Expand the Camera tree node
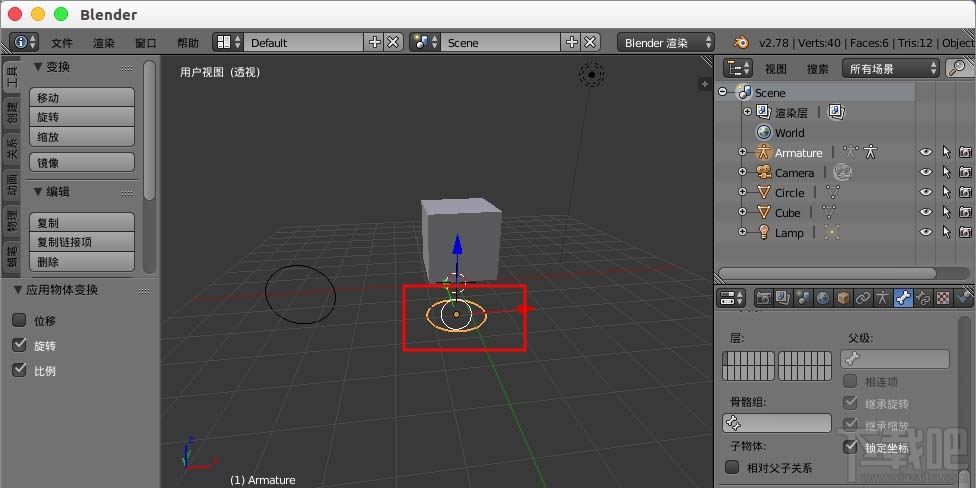The height and width of the screenshot is (488, 976). point(742,172)
